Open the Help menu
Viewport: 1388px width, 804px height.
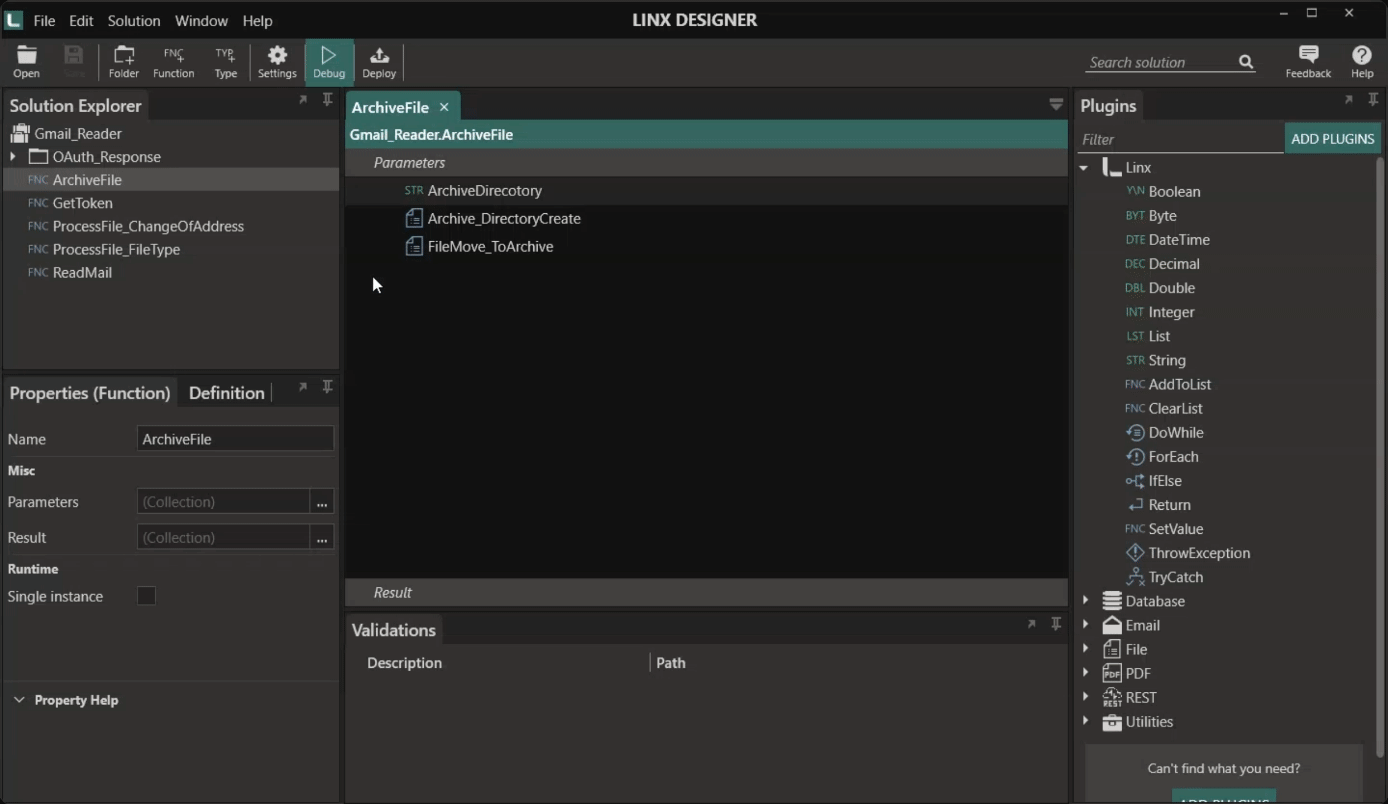pos(257,20)
